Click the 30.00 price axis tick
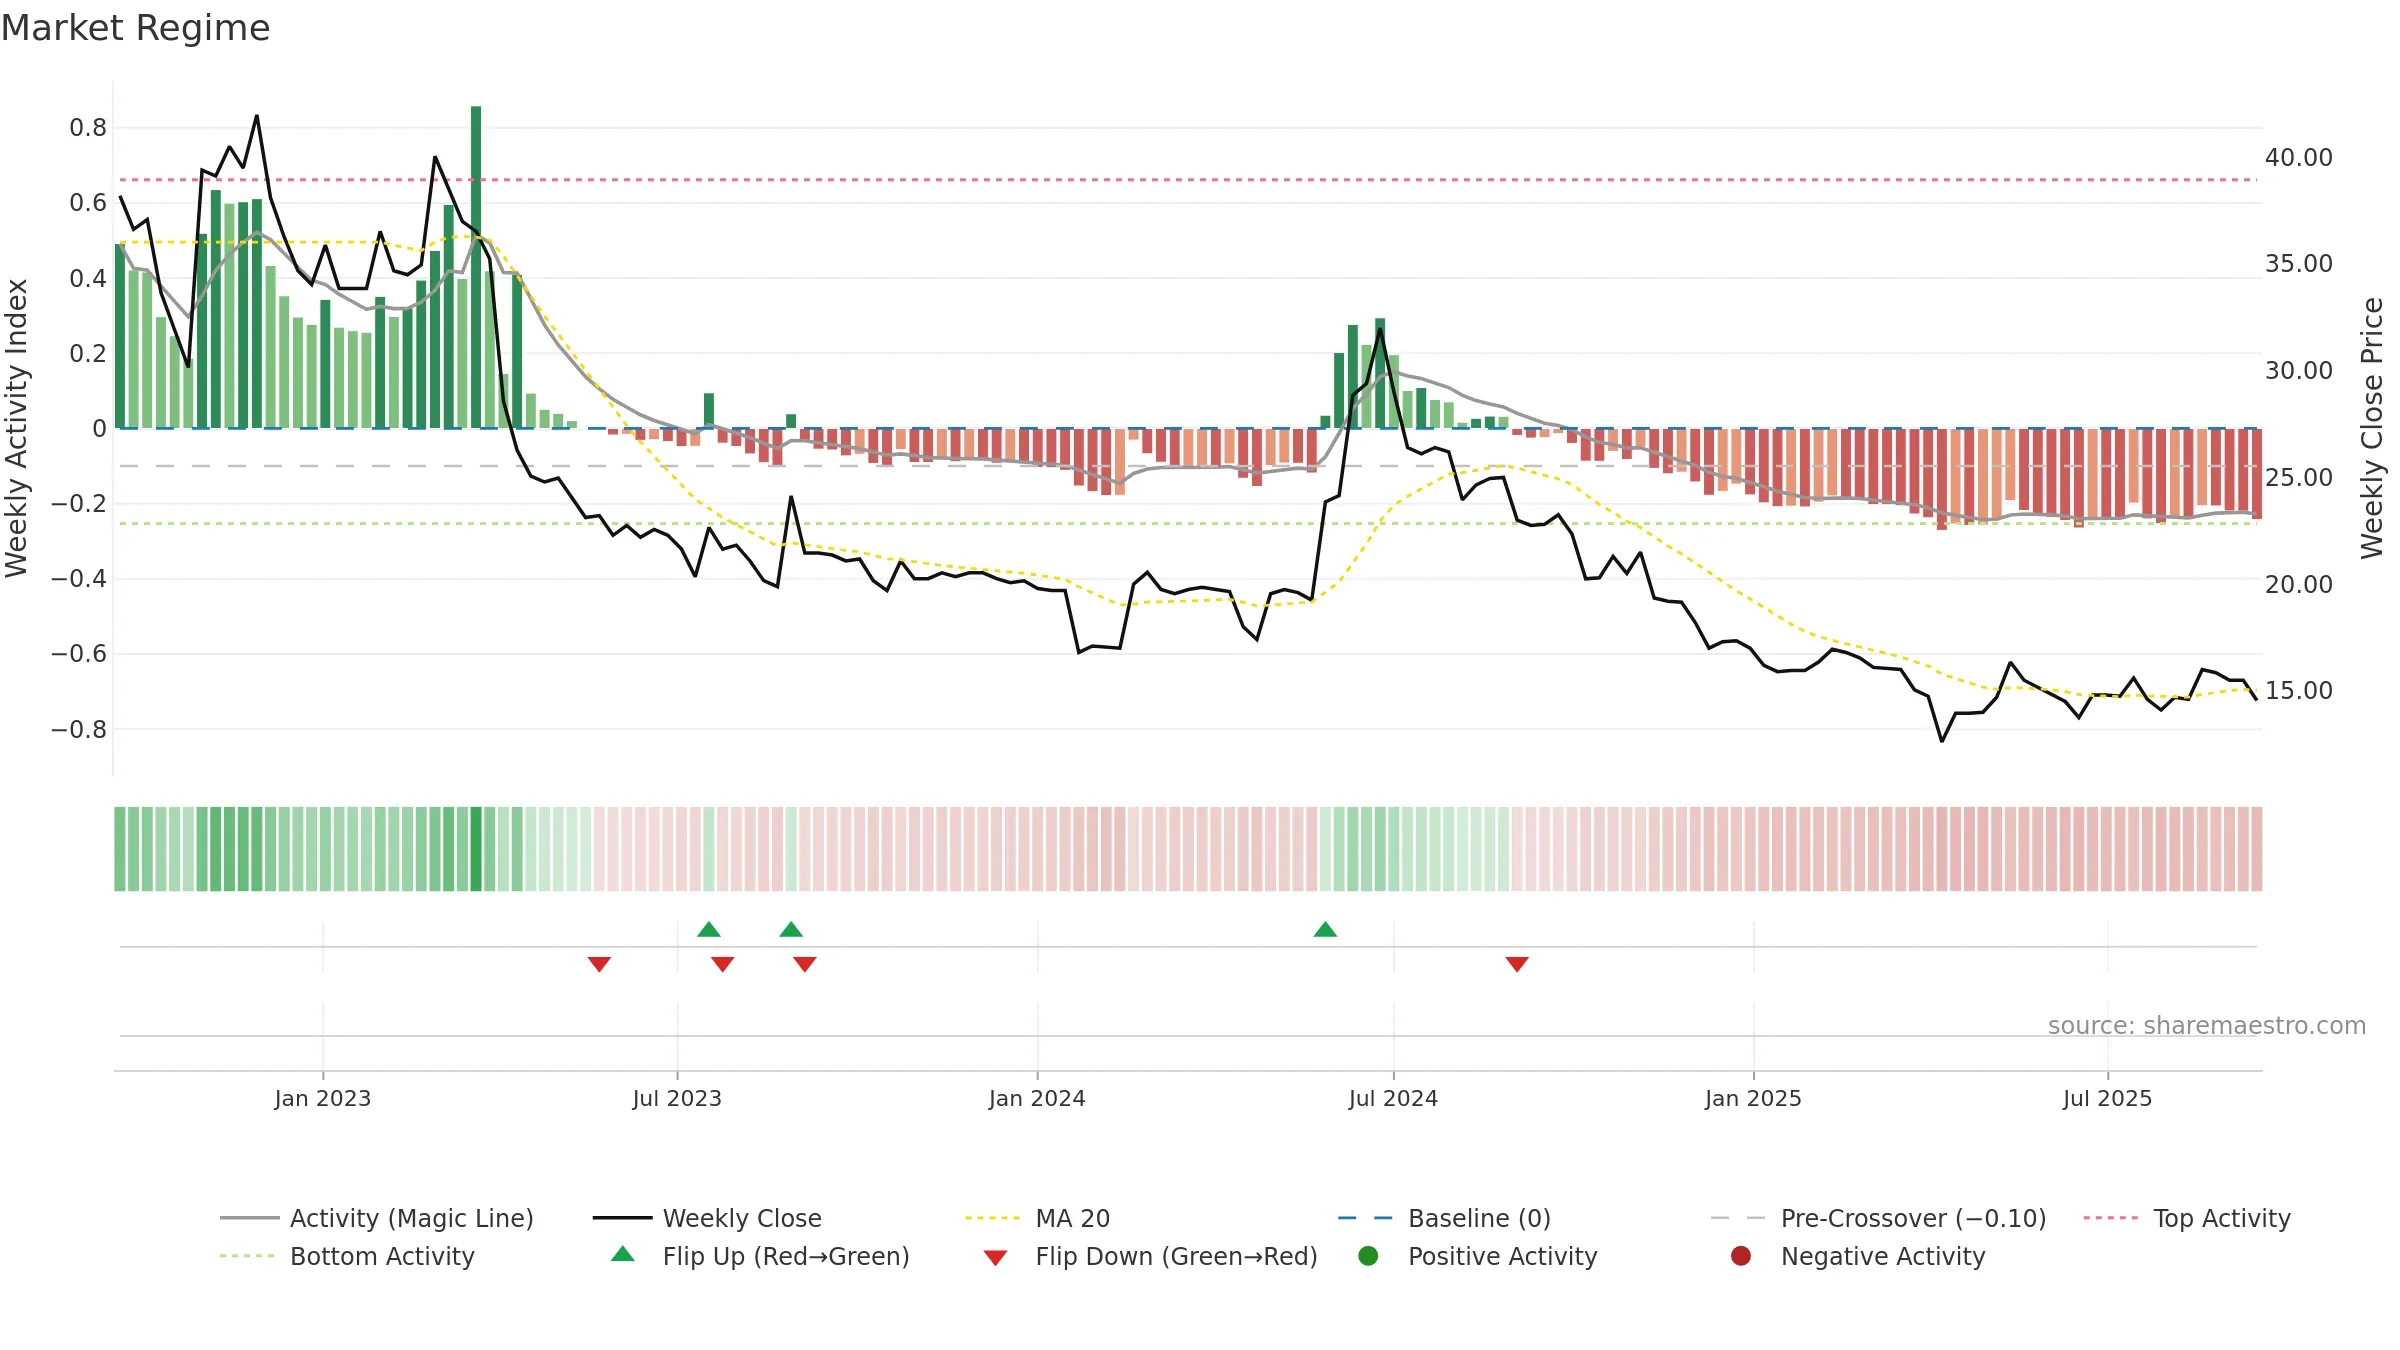 coord(2298,370)
